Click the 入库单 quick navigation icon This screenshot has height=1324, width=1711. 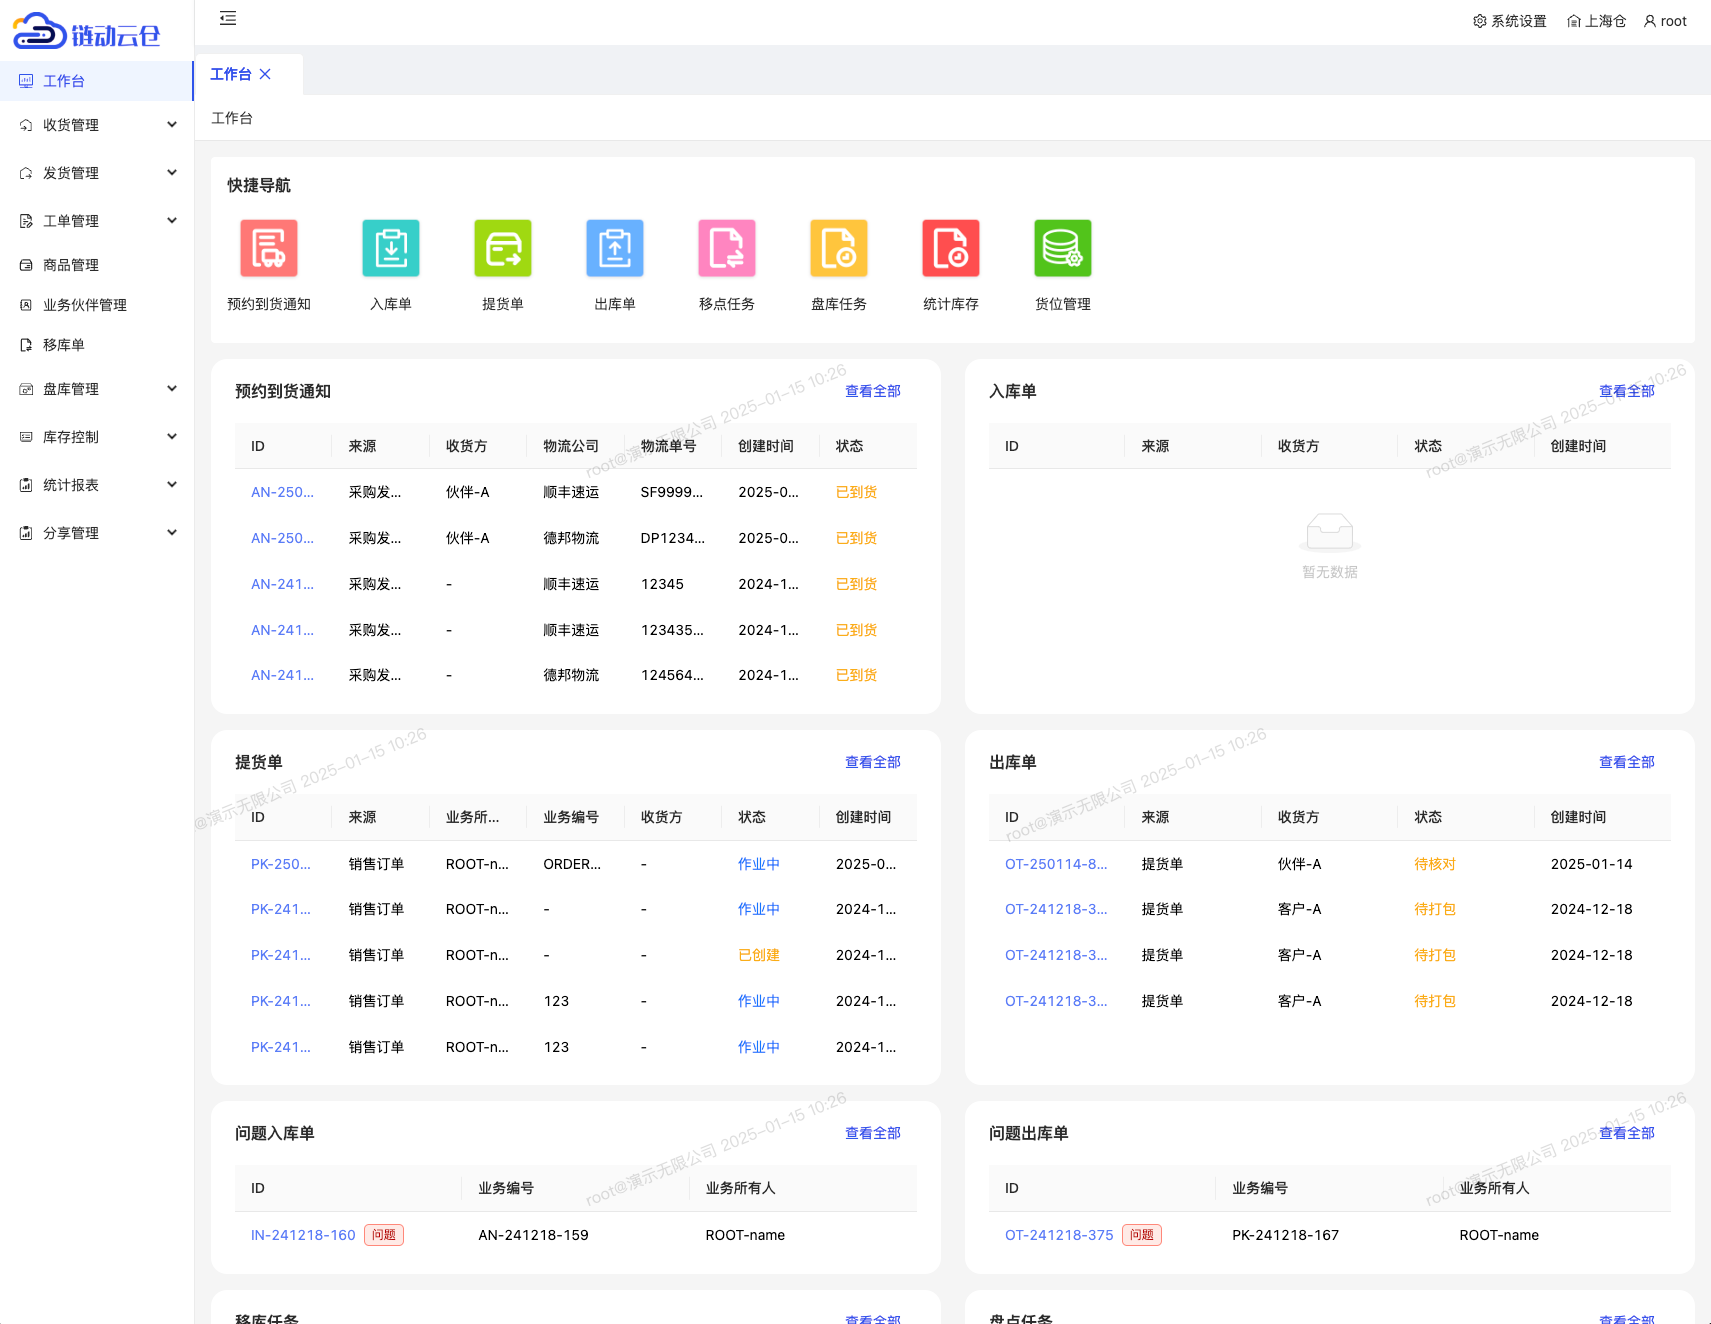[390, 249]
